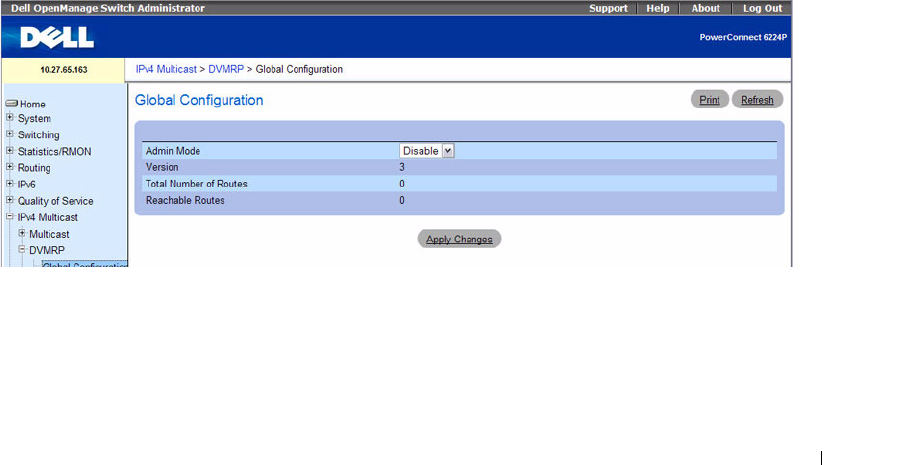Select IPv4 Multicast label in tree

point(48,217)
